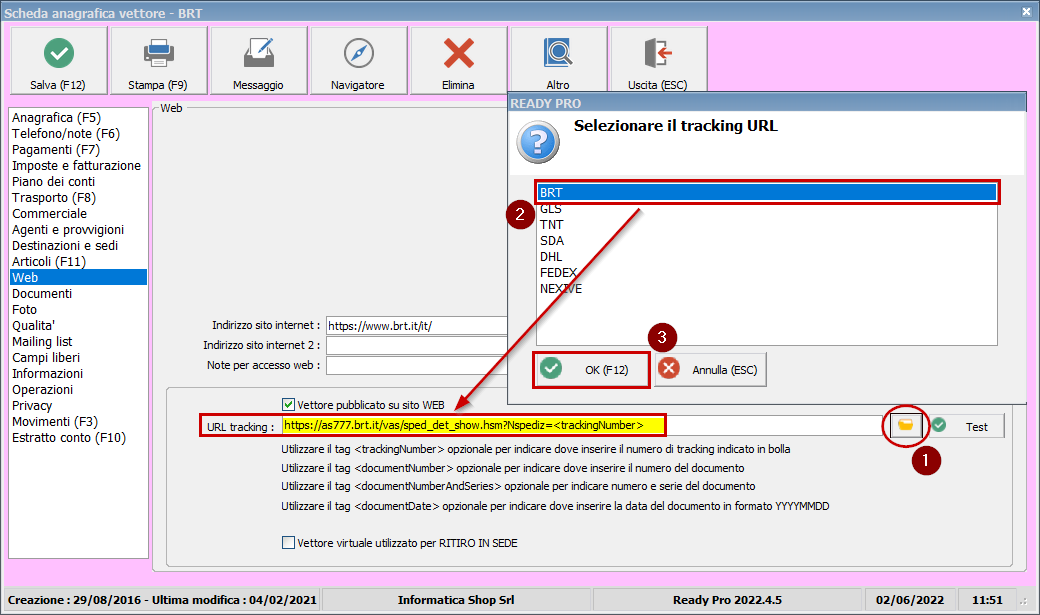Screen dimensions: 1040x615
Task: Focus the 'Indirizzo sito internet 2' field
Action: [x=417, y=345]
